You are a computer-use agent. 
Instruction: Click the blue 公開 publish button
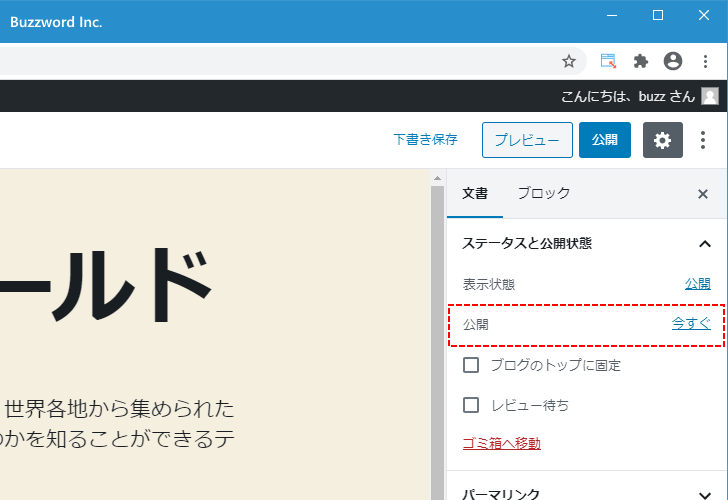pyautogui.click(x=604, y=140)
